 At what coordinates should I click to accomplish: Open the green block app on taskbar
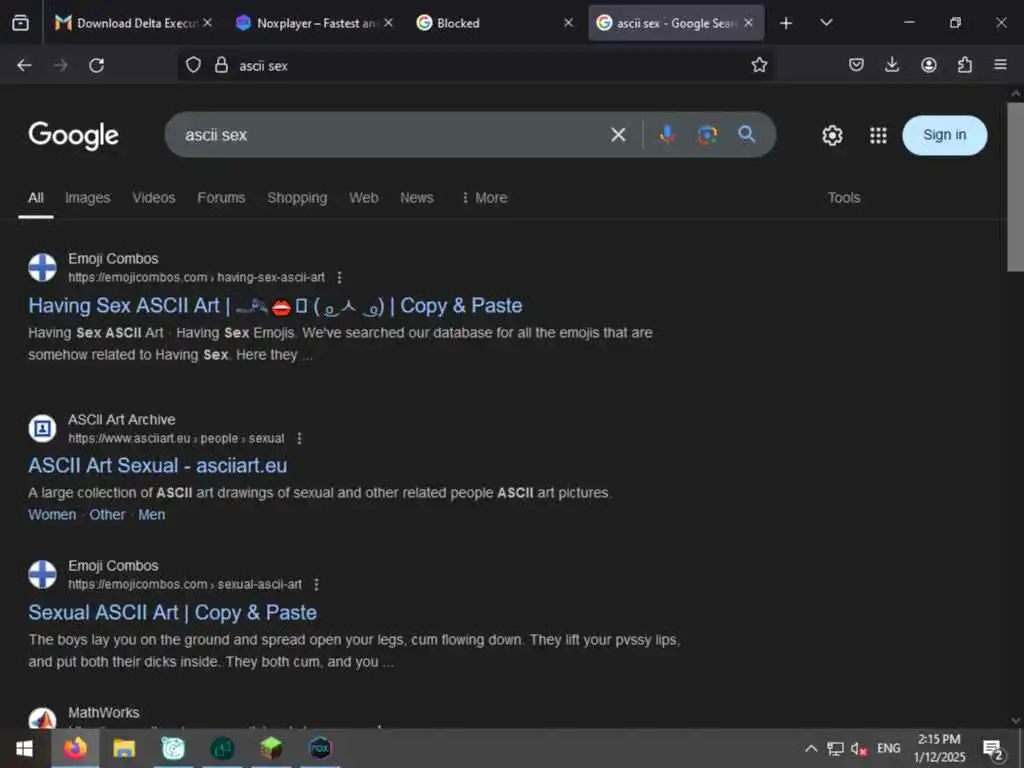click(271, 748)
